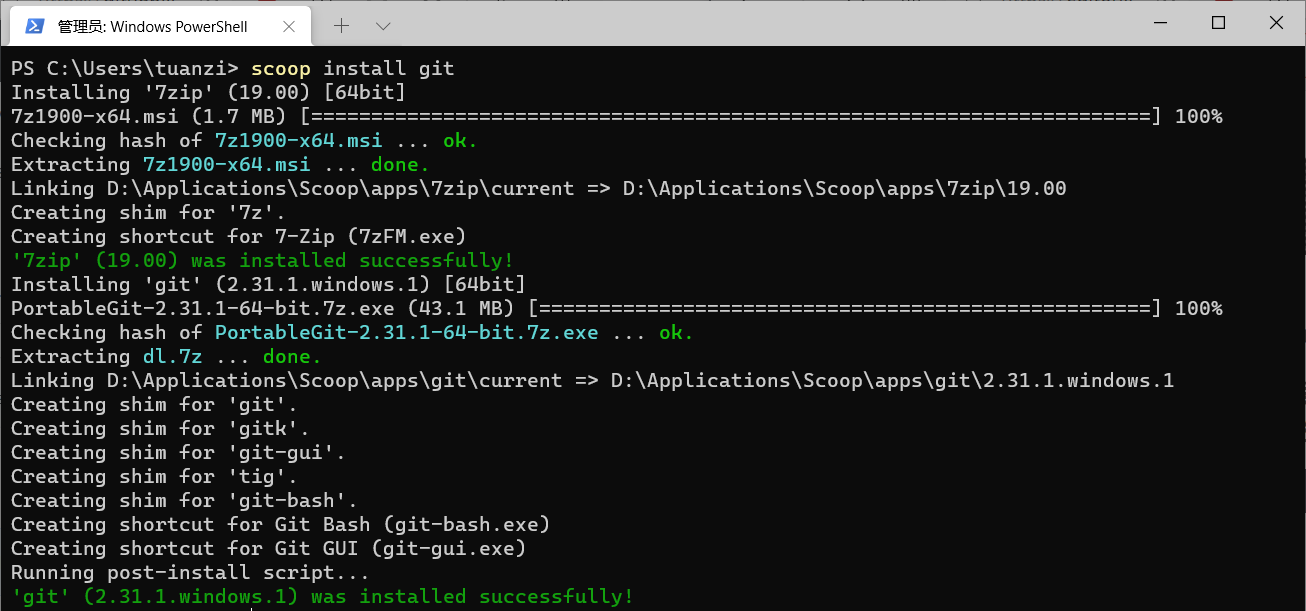Click the 'done.' text after Extracting dl.7z
This screenshot has height=611, width=1306.
291,356
